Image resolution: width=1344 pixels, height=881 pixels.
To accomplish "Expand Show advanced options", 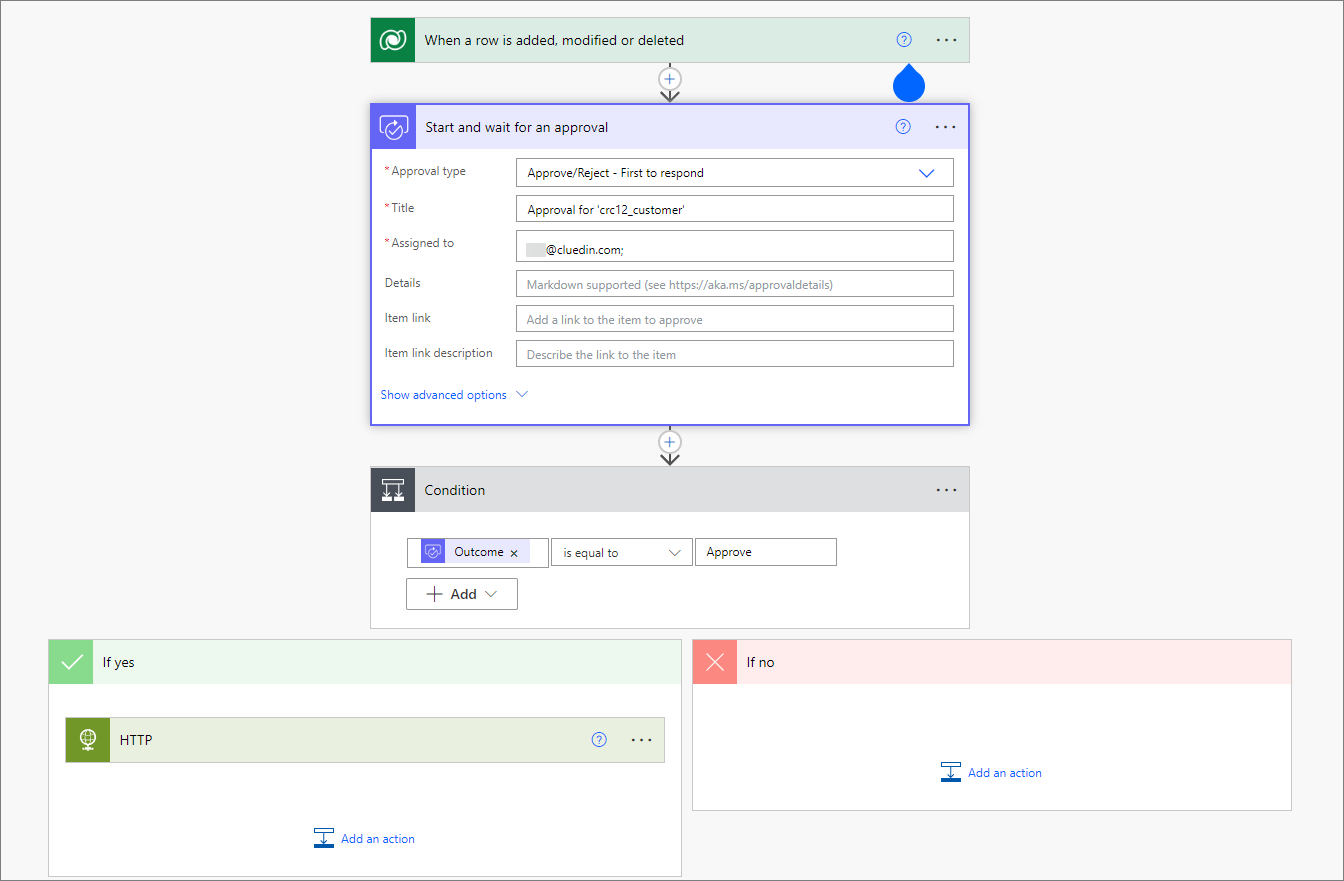I will tap(454, 394).
